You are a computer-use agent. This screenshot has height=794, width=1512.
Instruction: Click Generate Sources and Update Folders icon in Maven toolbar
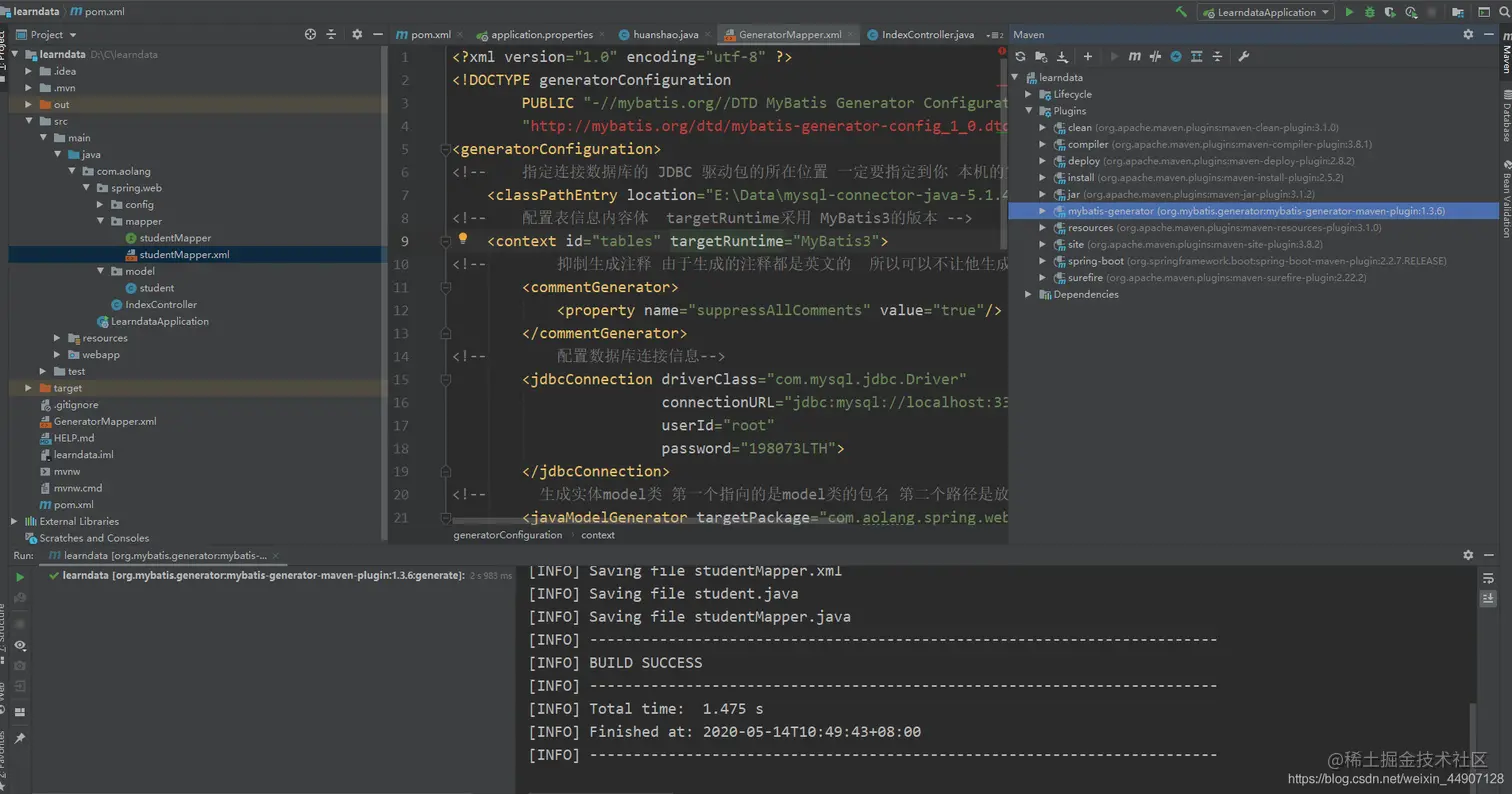1041,57
